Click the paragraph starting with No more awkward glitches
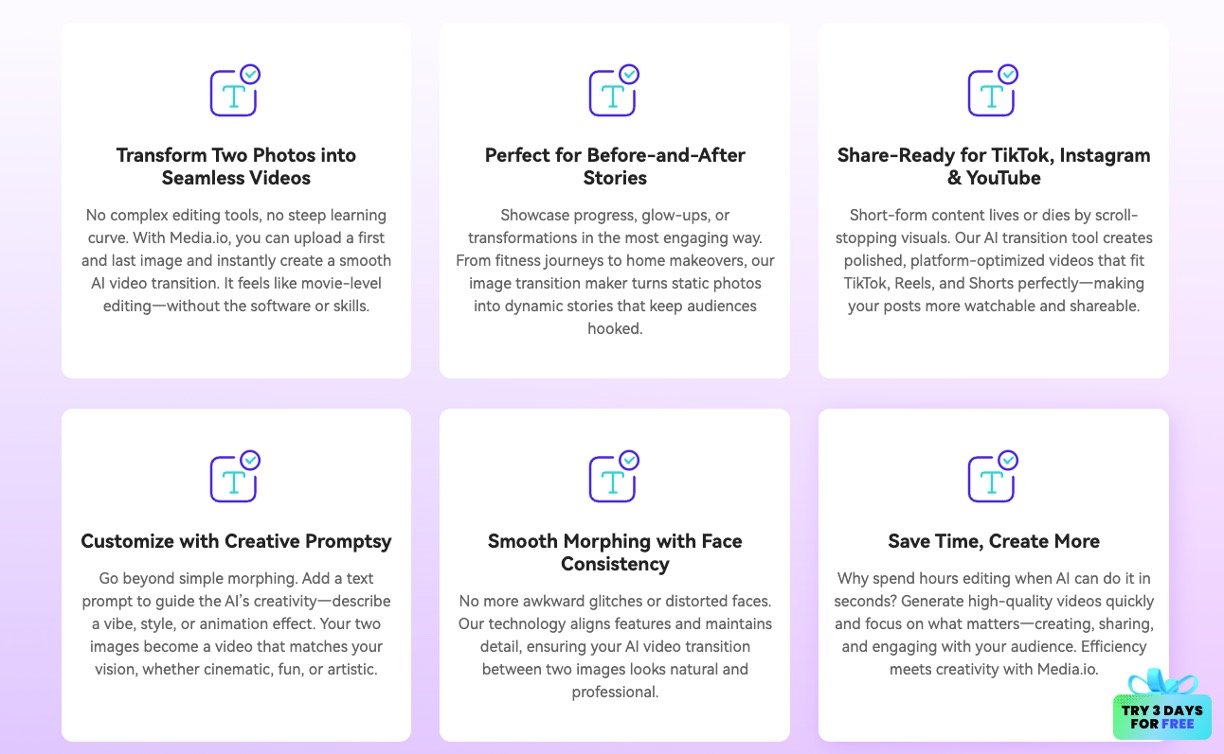The image size is (1224, 754). pyautogui.click(x=615, y=646)
